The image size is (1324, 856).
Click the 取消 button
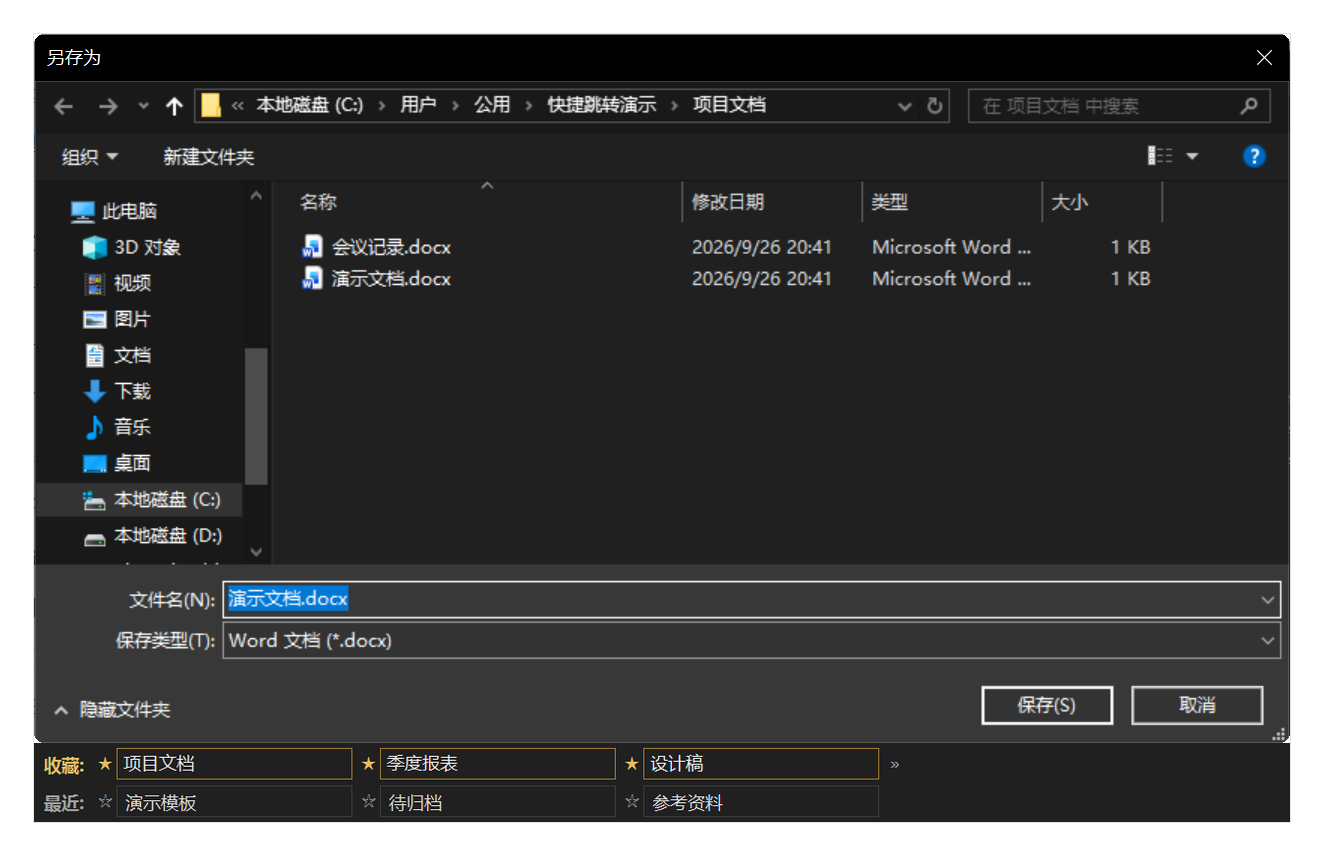pyautogui.click(x=1197, y=705)
